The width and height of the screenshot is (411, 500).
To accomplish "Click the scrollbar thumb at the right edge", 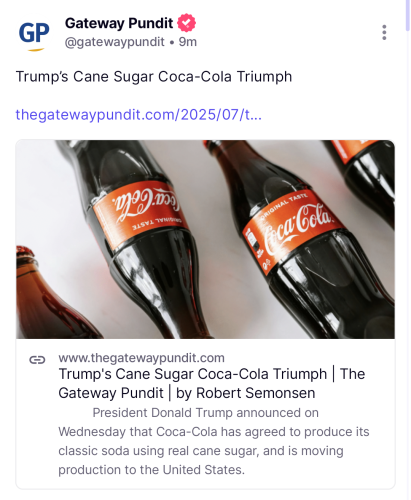I will [407, 16].
